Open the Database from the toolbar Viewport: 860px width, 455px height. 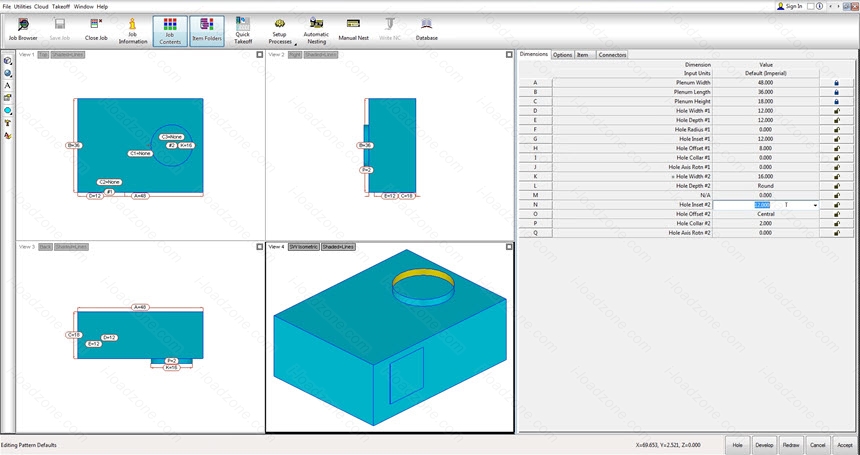point(426,30)
